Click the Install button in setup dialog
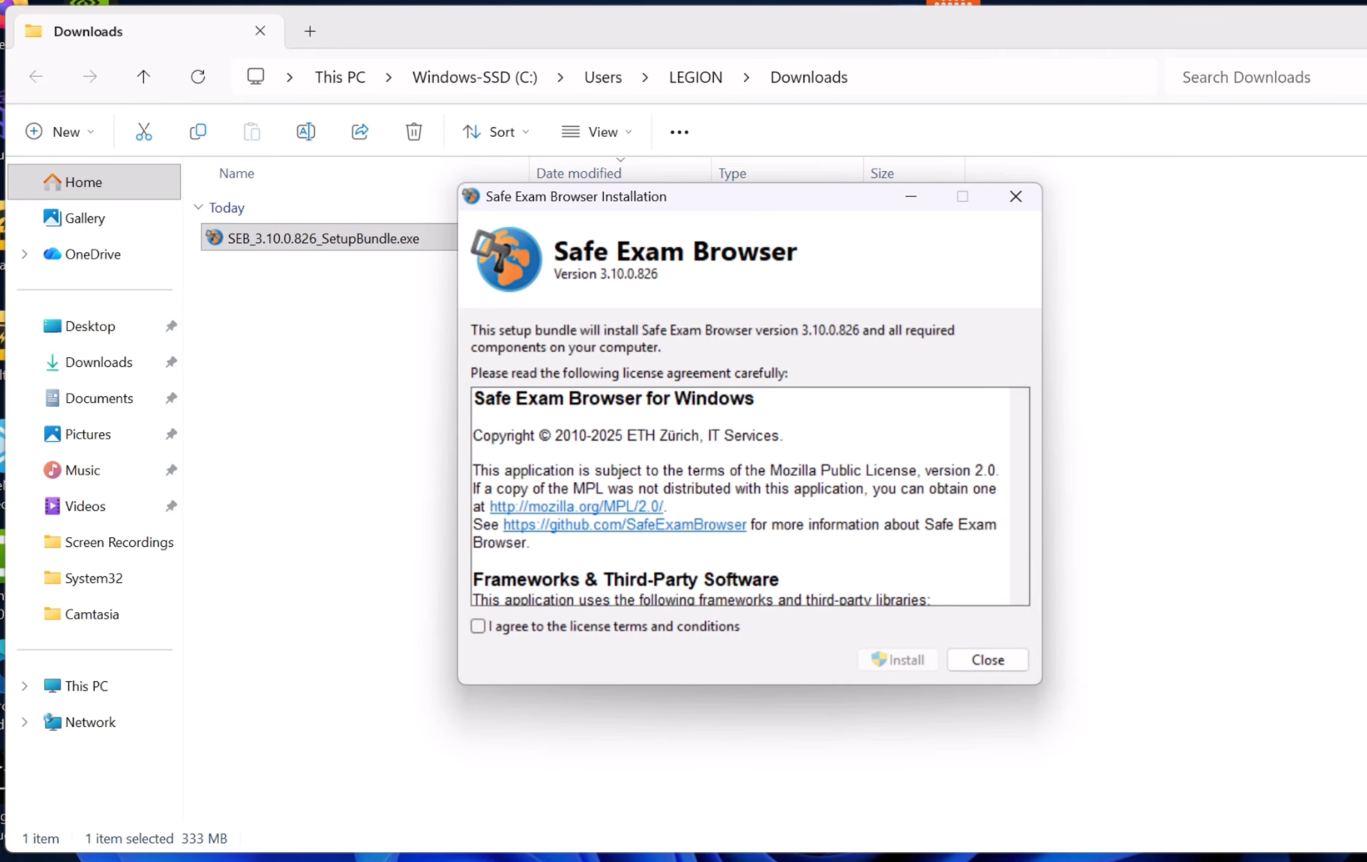 pos(898,660)
